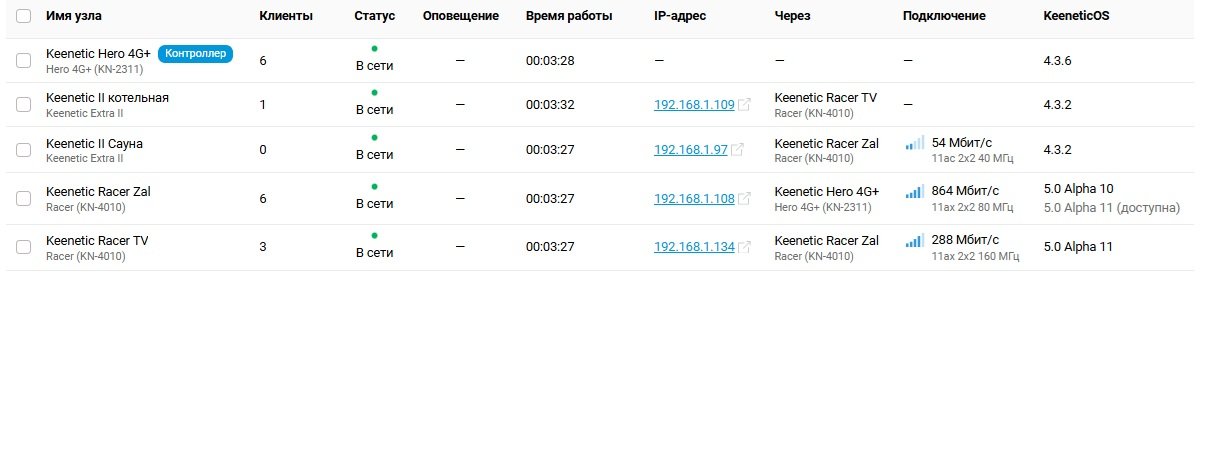Sort table by Клиенты column header
1222x460 pixels.
[x=286, y=16]
